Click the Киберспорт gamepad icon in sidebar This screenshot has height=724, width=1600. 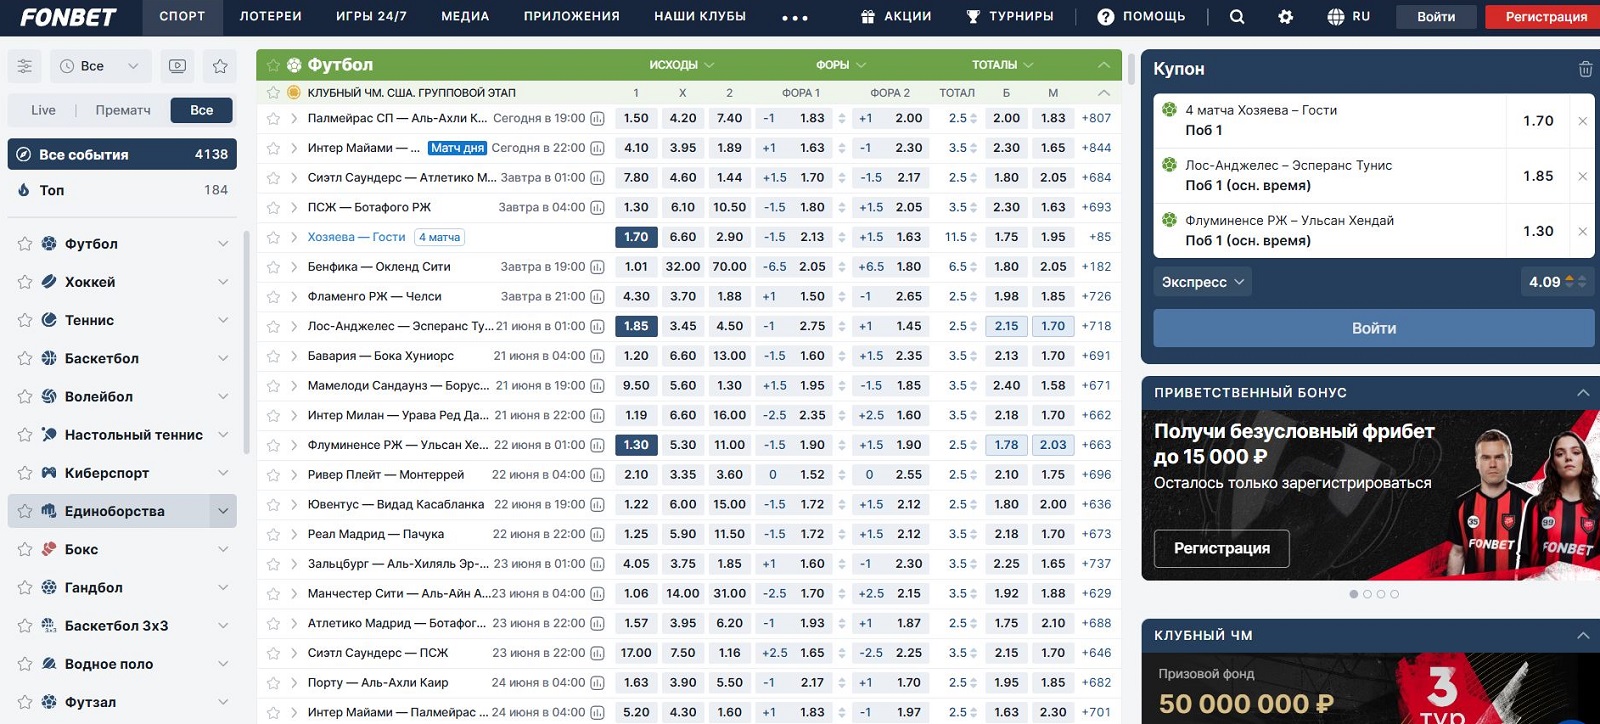click(49, 473)
